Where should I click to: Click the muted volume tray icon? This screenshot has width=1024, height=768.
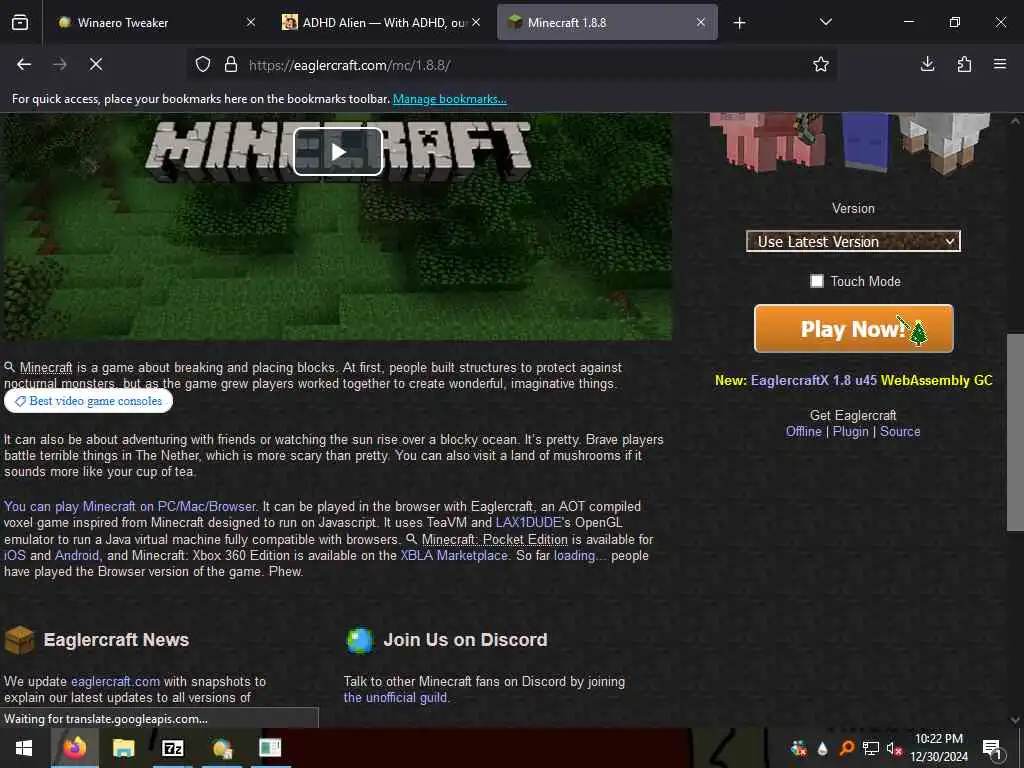(894, 748)
